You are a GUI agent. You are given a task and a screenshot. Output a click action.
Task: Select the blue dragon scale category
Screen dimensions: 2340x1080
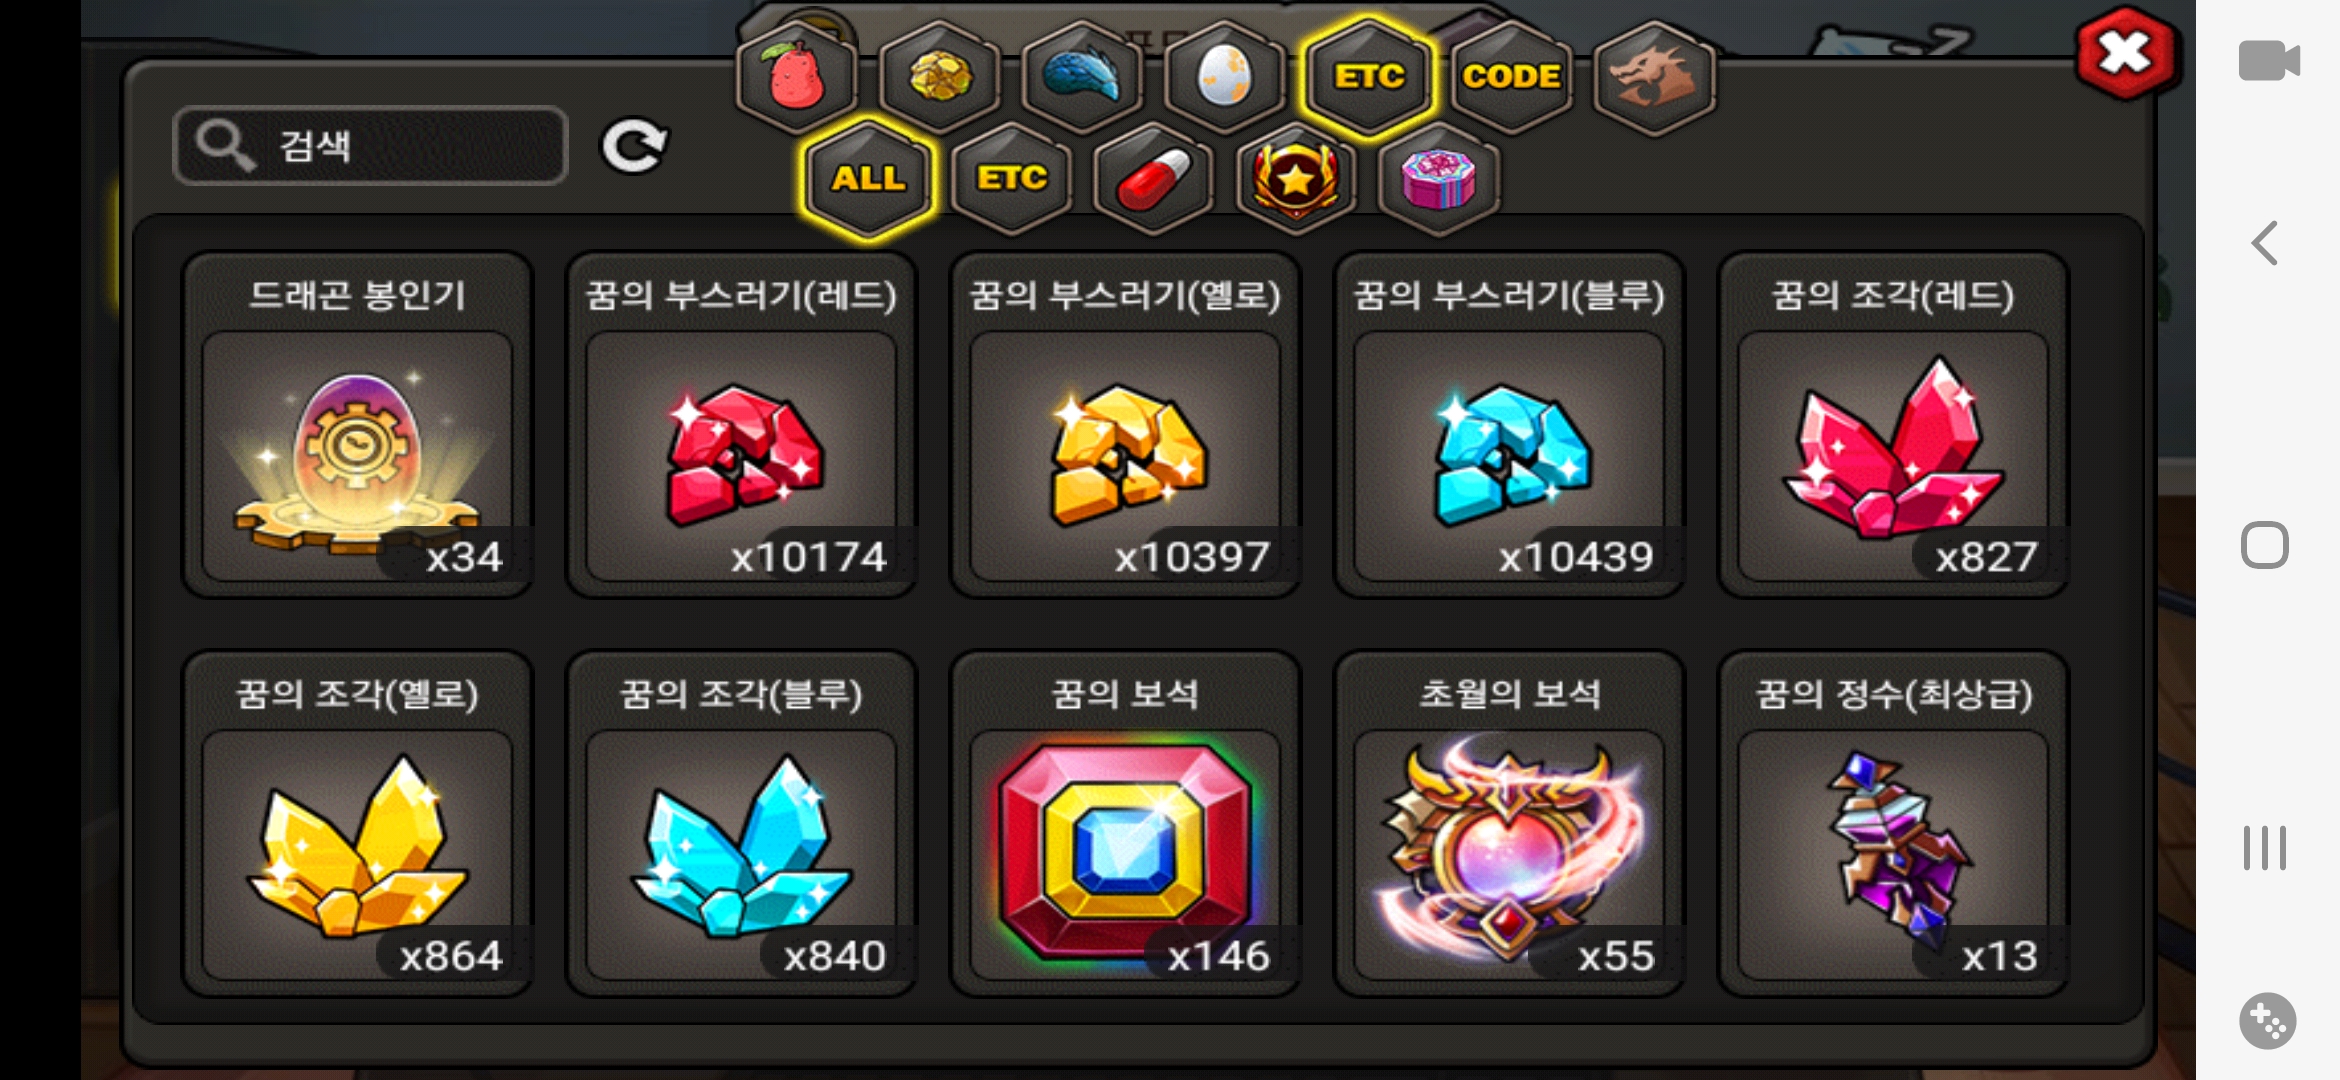click(1082, 77)
